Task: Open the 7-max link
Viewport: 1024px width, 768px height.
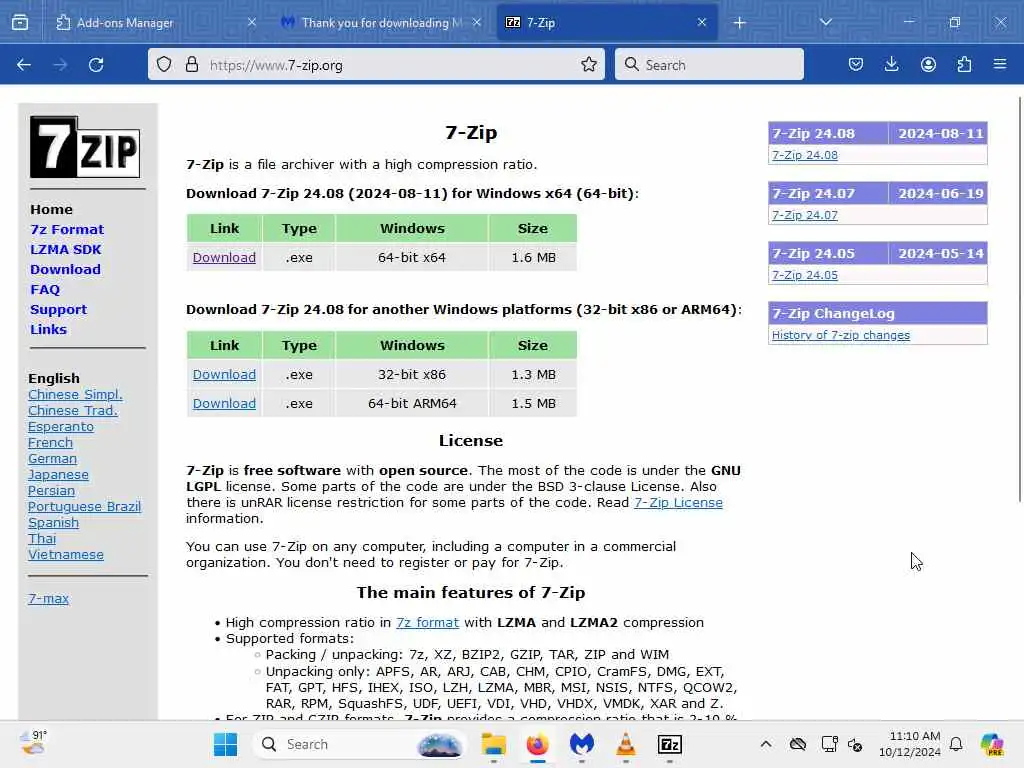Action: (48, 598)
